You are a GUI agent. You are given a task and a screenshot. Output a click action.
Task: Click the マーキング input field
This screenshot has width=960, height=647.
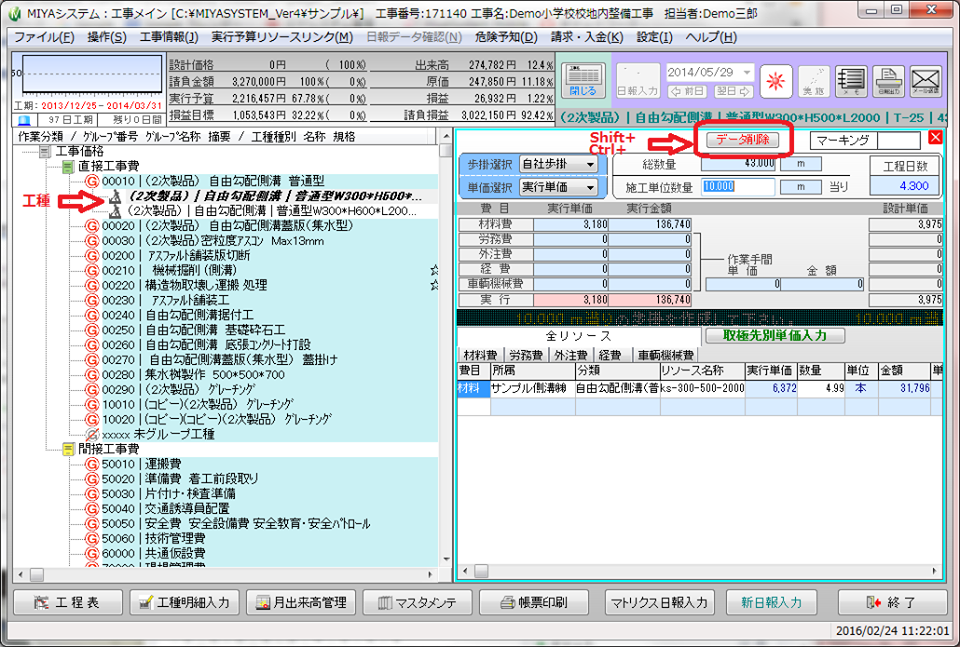pos(898,141)
